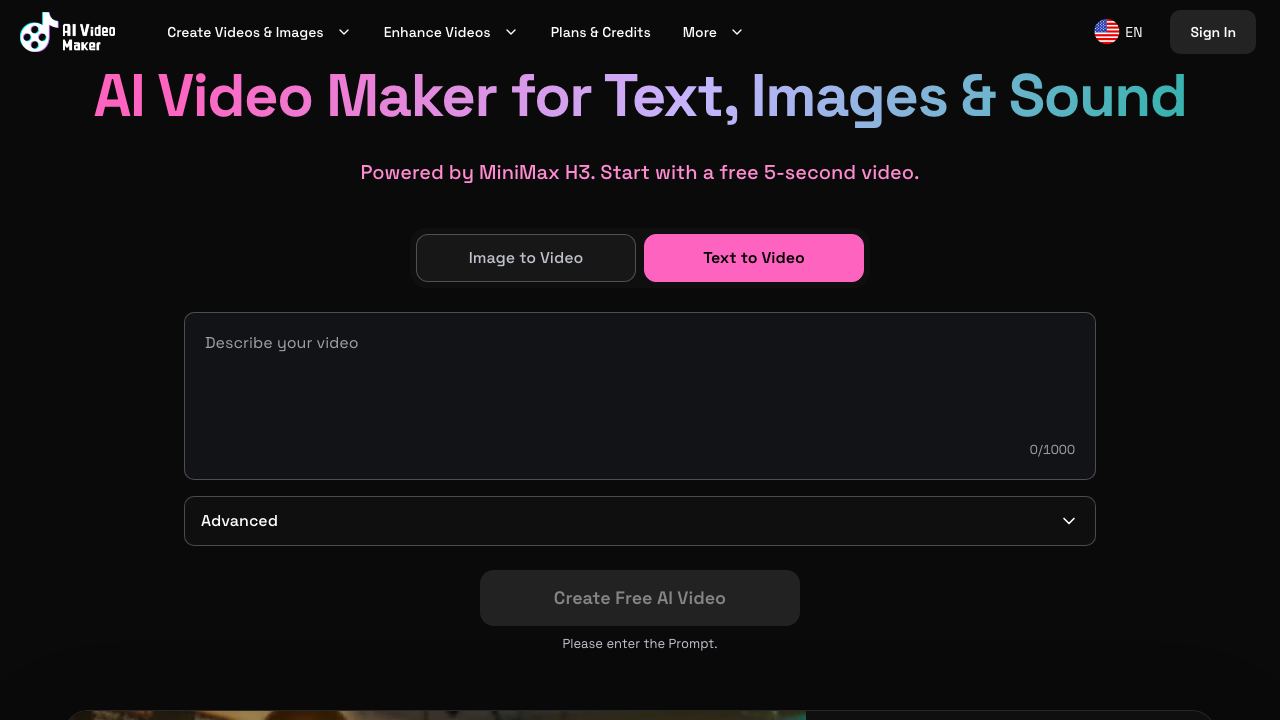Screen dimensions: 1280x720
Task: Click the Advanced chevron arrow
Action: pyautogui.click(x=1069, y=521)
